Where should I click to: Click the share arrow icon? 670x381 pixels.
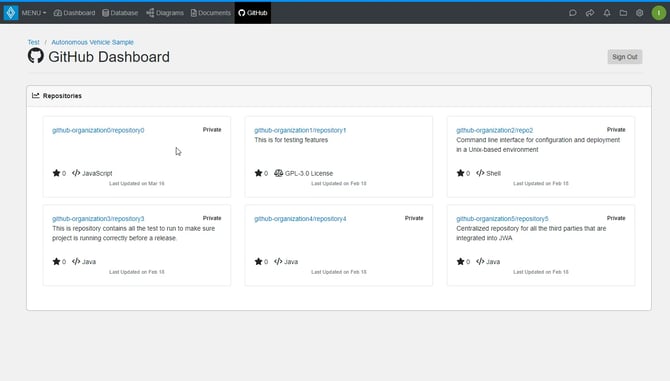coord(590,13)
